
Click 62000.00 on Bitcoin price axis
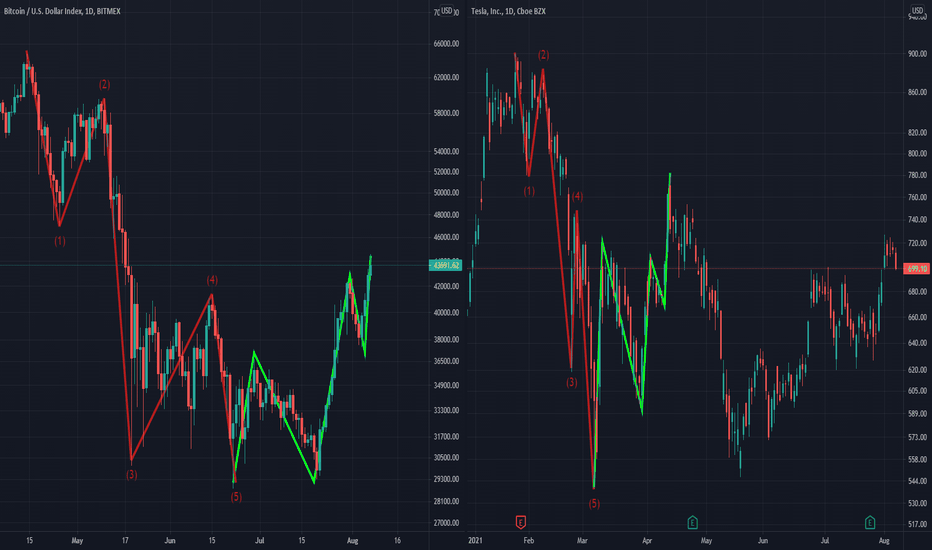coord(446,77)
